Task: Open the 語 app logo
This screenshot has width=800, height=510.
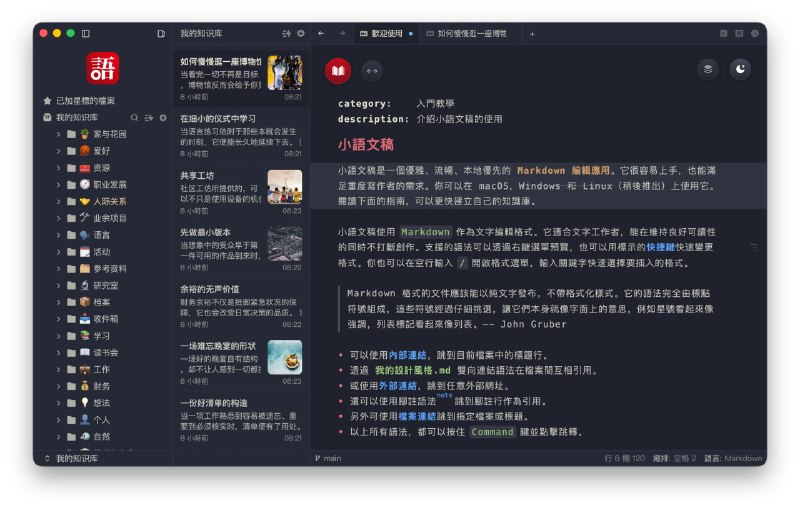Action: point(103,68)
